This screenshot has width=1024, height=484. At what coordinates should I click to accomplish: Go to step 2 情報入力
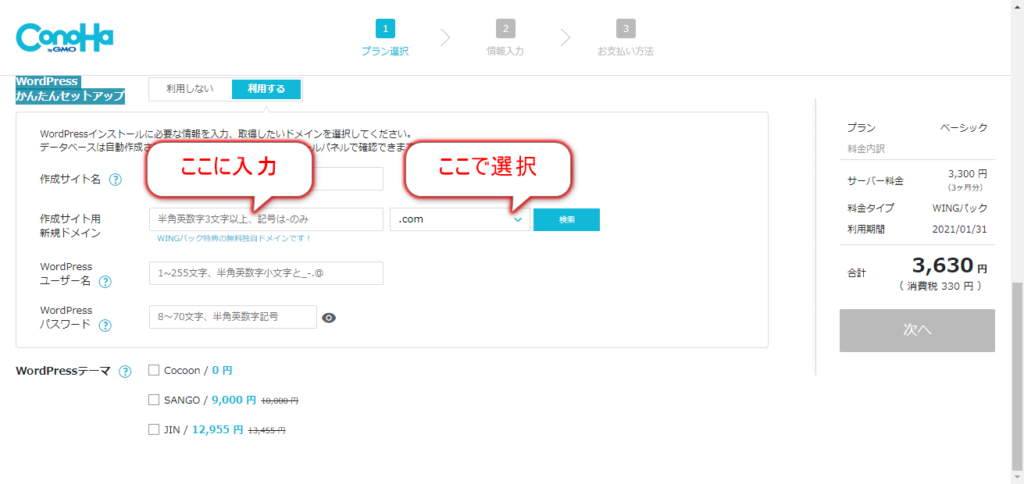pos(505,39)
